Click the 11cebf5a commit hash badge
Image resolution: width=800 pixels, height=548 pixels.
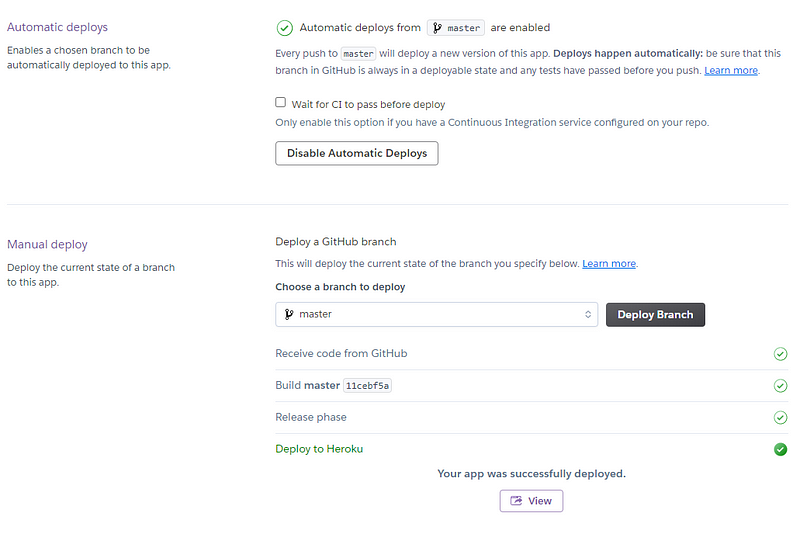[367, 386]
